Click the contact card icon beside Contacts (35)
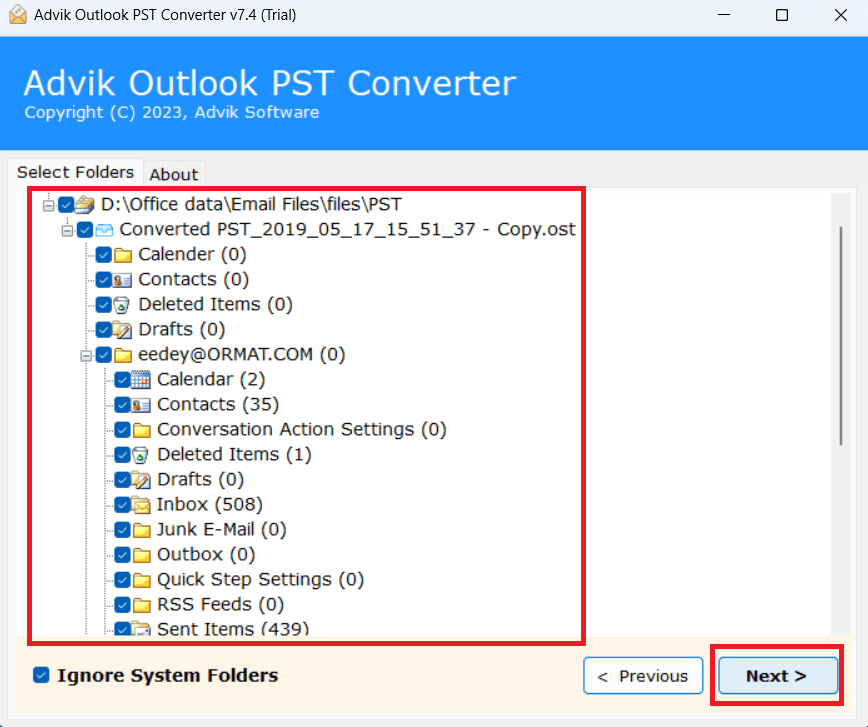Viewport: 868px width, 727px height. click(x=141, y=405)
